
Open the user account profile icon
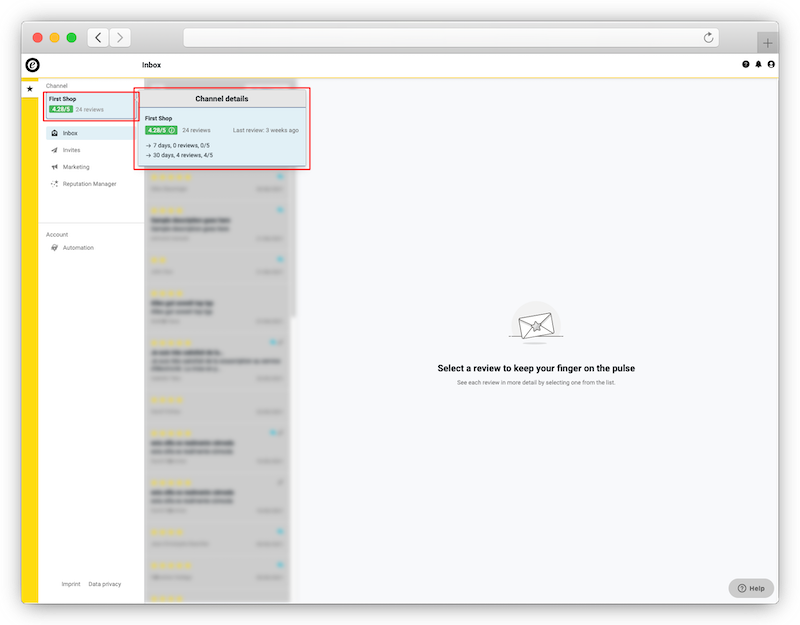coord(771,64)
